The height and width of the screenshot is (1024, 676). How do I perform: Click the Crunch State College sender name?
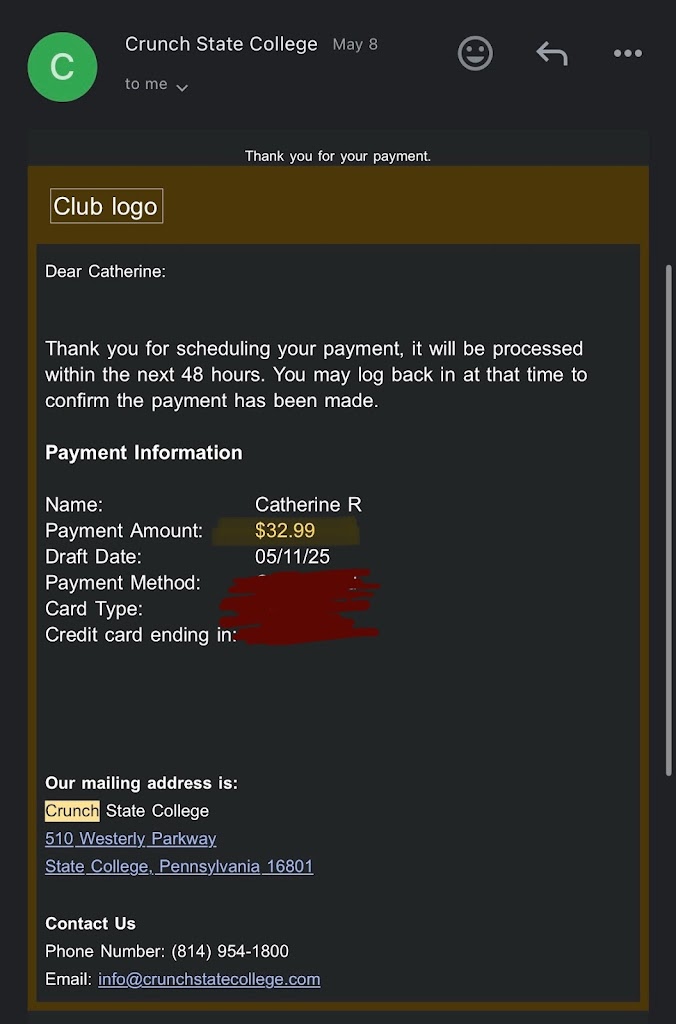[x=221, y=44]
